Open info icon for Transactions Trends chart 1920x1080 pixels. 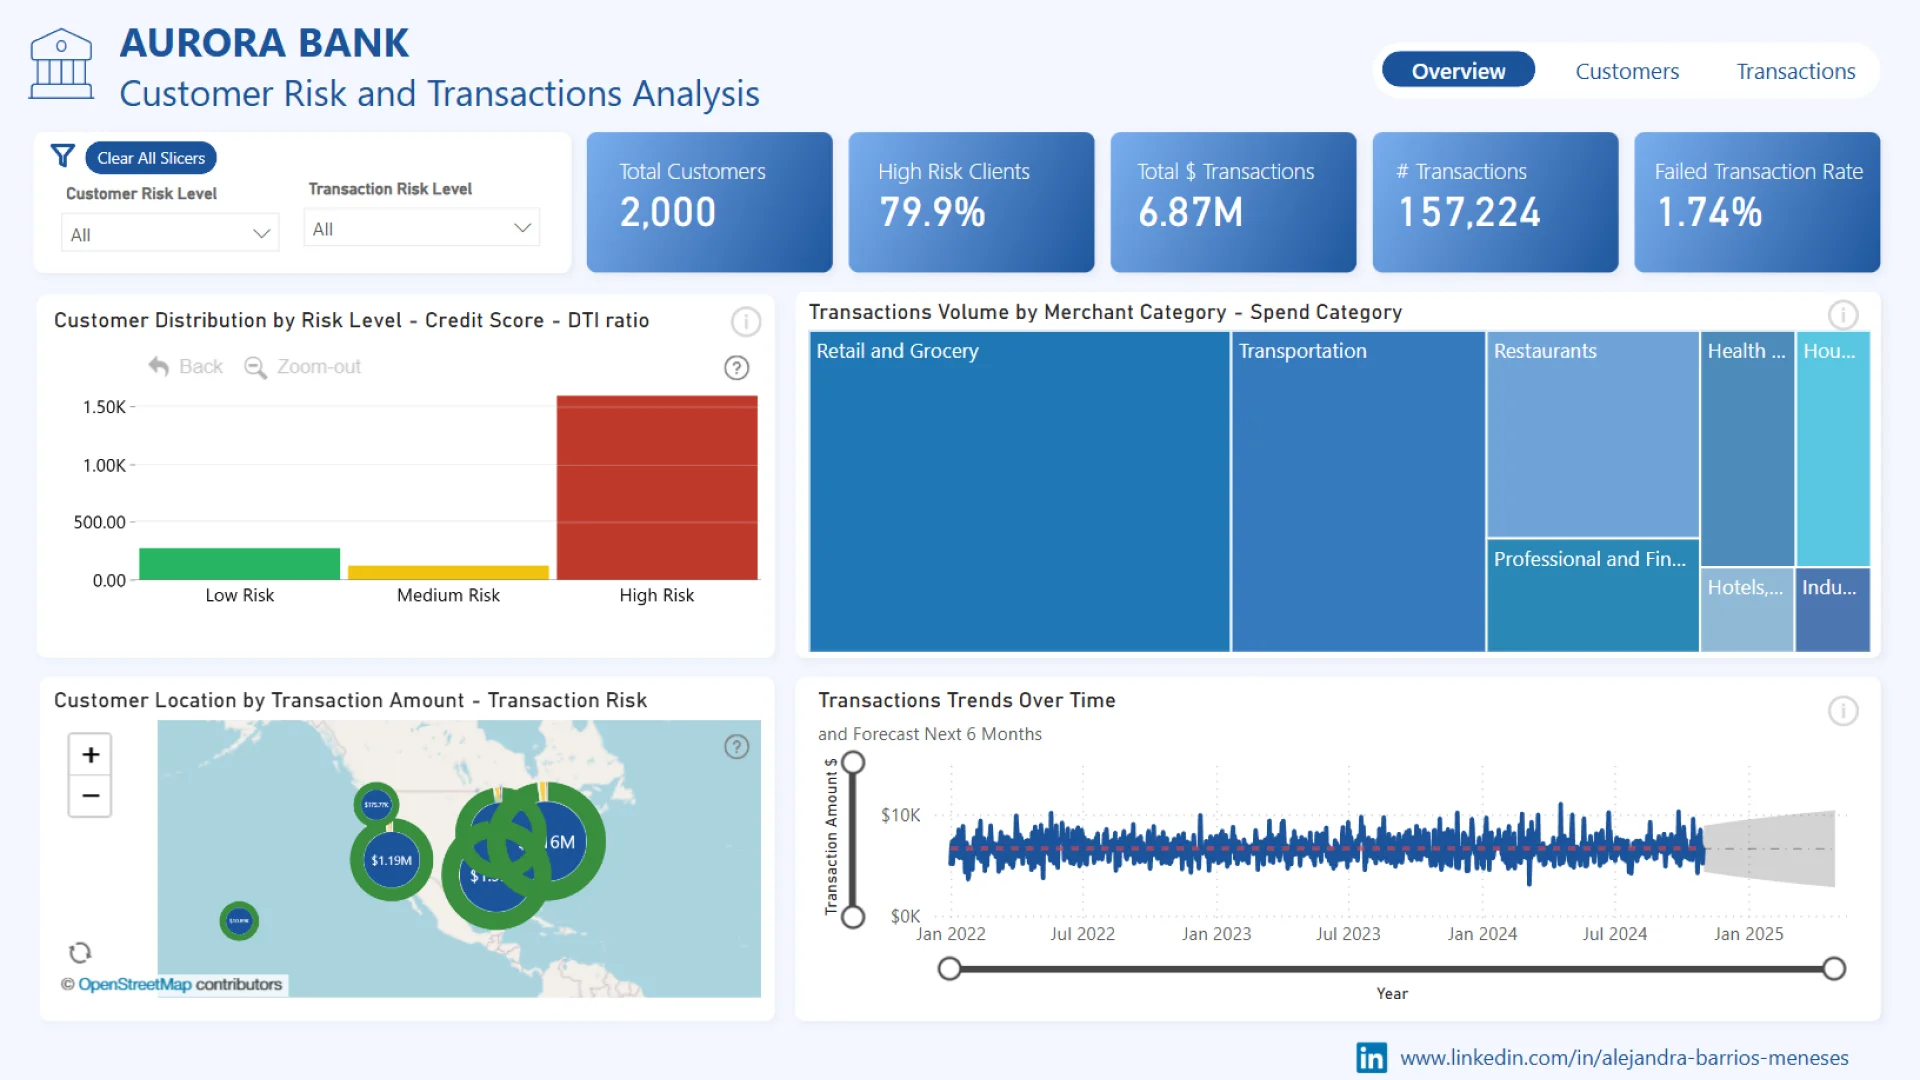(x=1843, y=711)
